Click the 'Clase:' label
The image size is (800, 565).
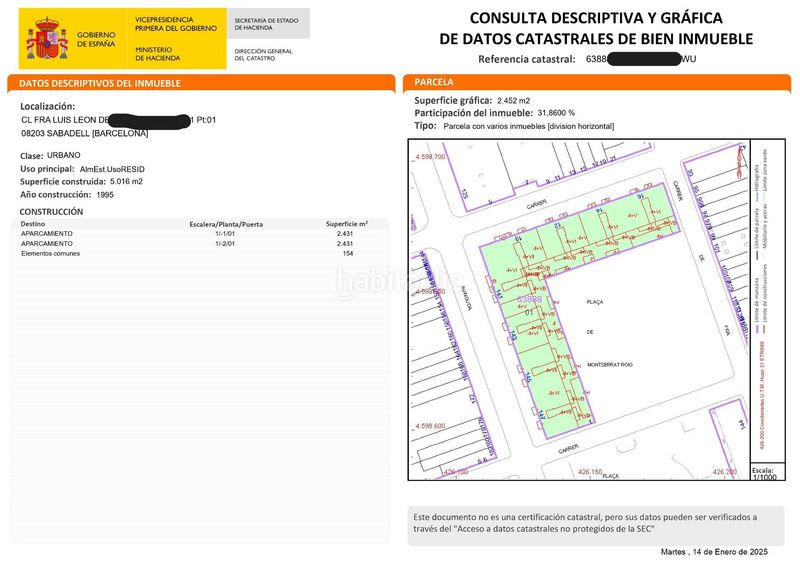[x=32, y=156]
